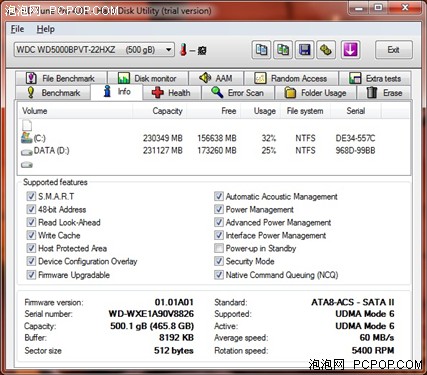The width and height of the screenshot is (427, 375).
Task: Select serial DE34-557C cell
Action: [x=355, y=138]
